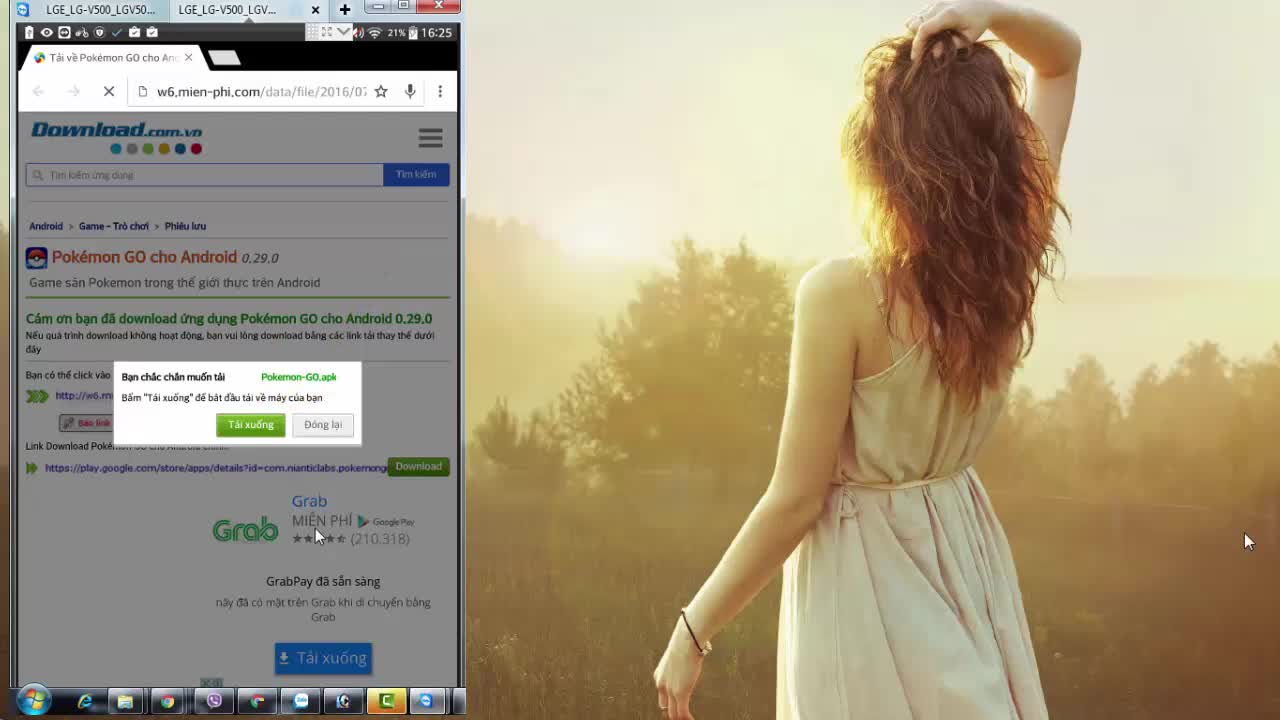Image resolution: width=1280 pixels, height=720 pixels.
Task: Click the Download.com.vn logo
Action: pos(117,137)
